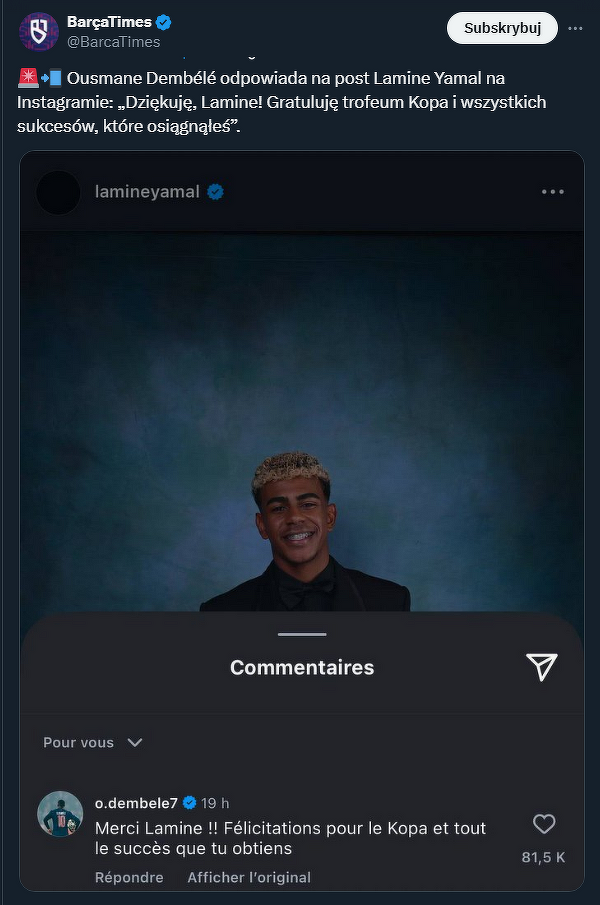Click the drag handle above Commentaires

(x=302, y=634)
